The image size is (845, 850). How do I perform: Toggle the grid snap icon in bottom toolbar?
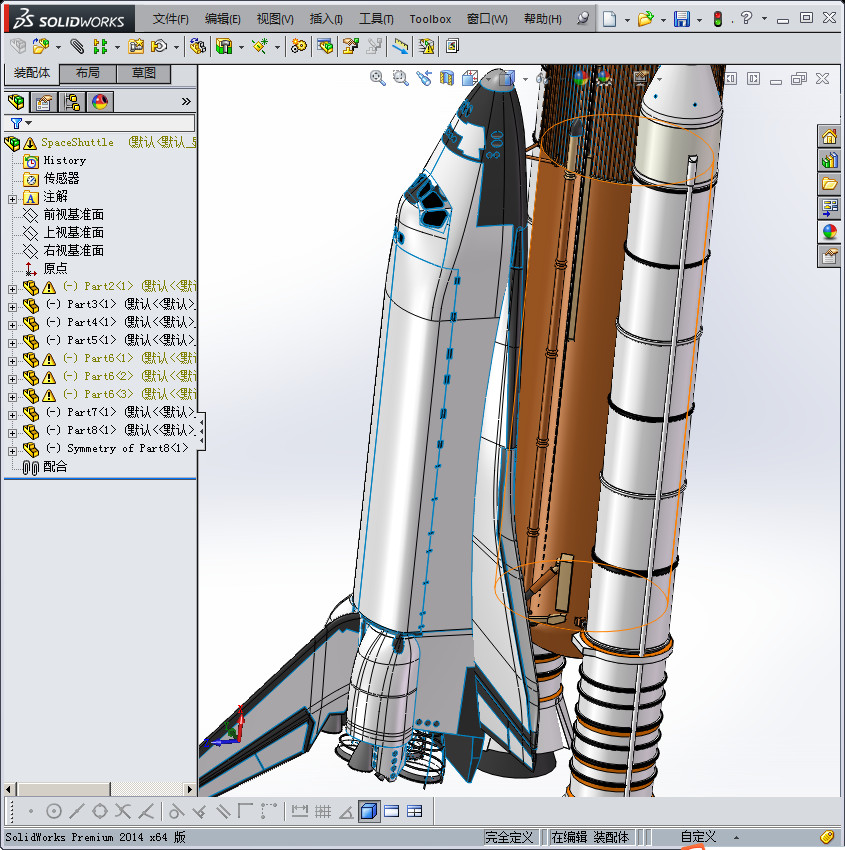click(x=323, y=812)
